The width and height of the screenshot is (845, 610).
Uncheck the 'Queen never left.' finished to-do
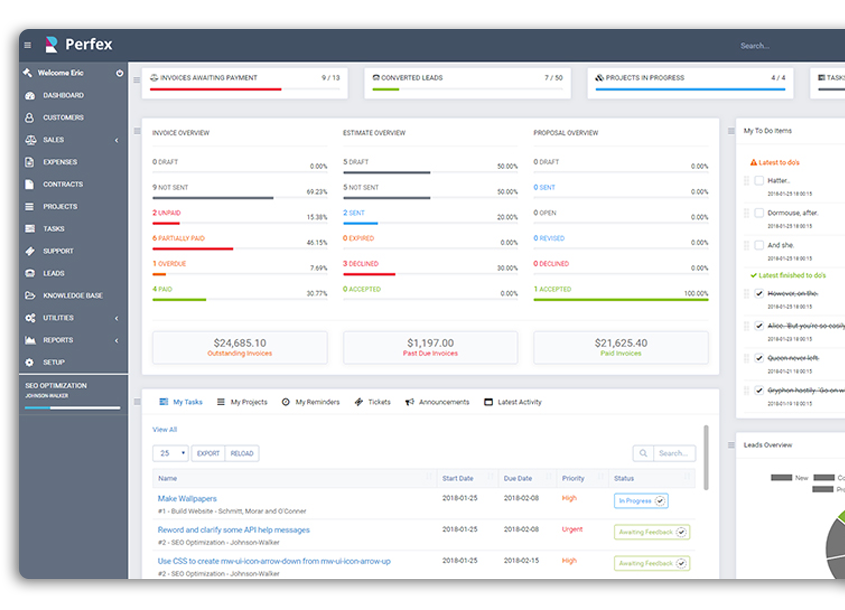(759, 358)
